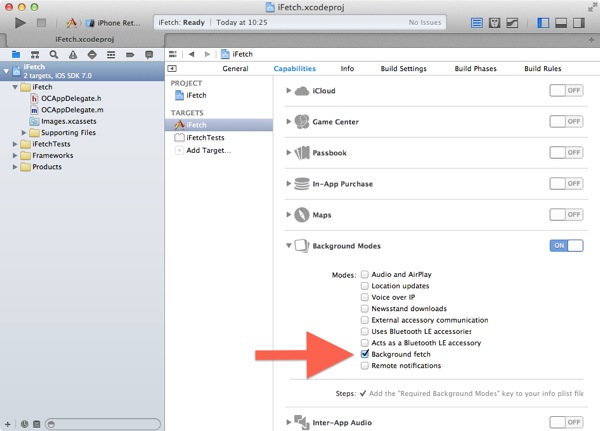Viewport: 600px width, 431px height.
Task: Expand the Maps section
Action: coord(289,215)
